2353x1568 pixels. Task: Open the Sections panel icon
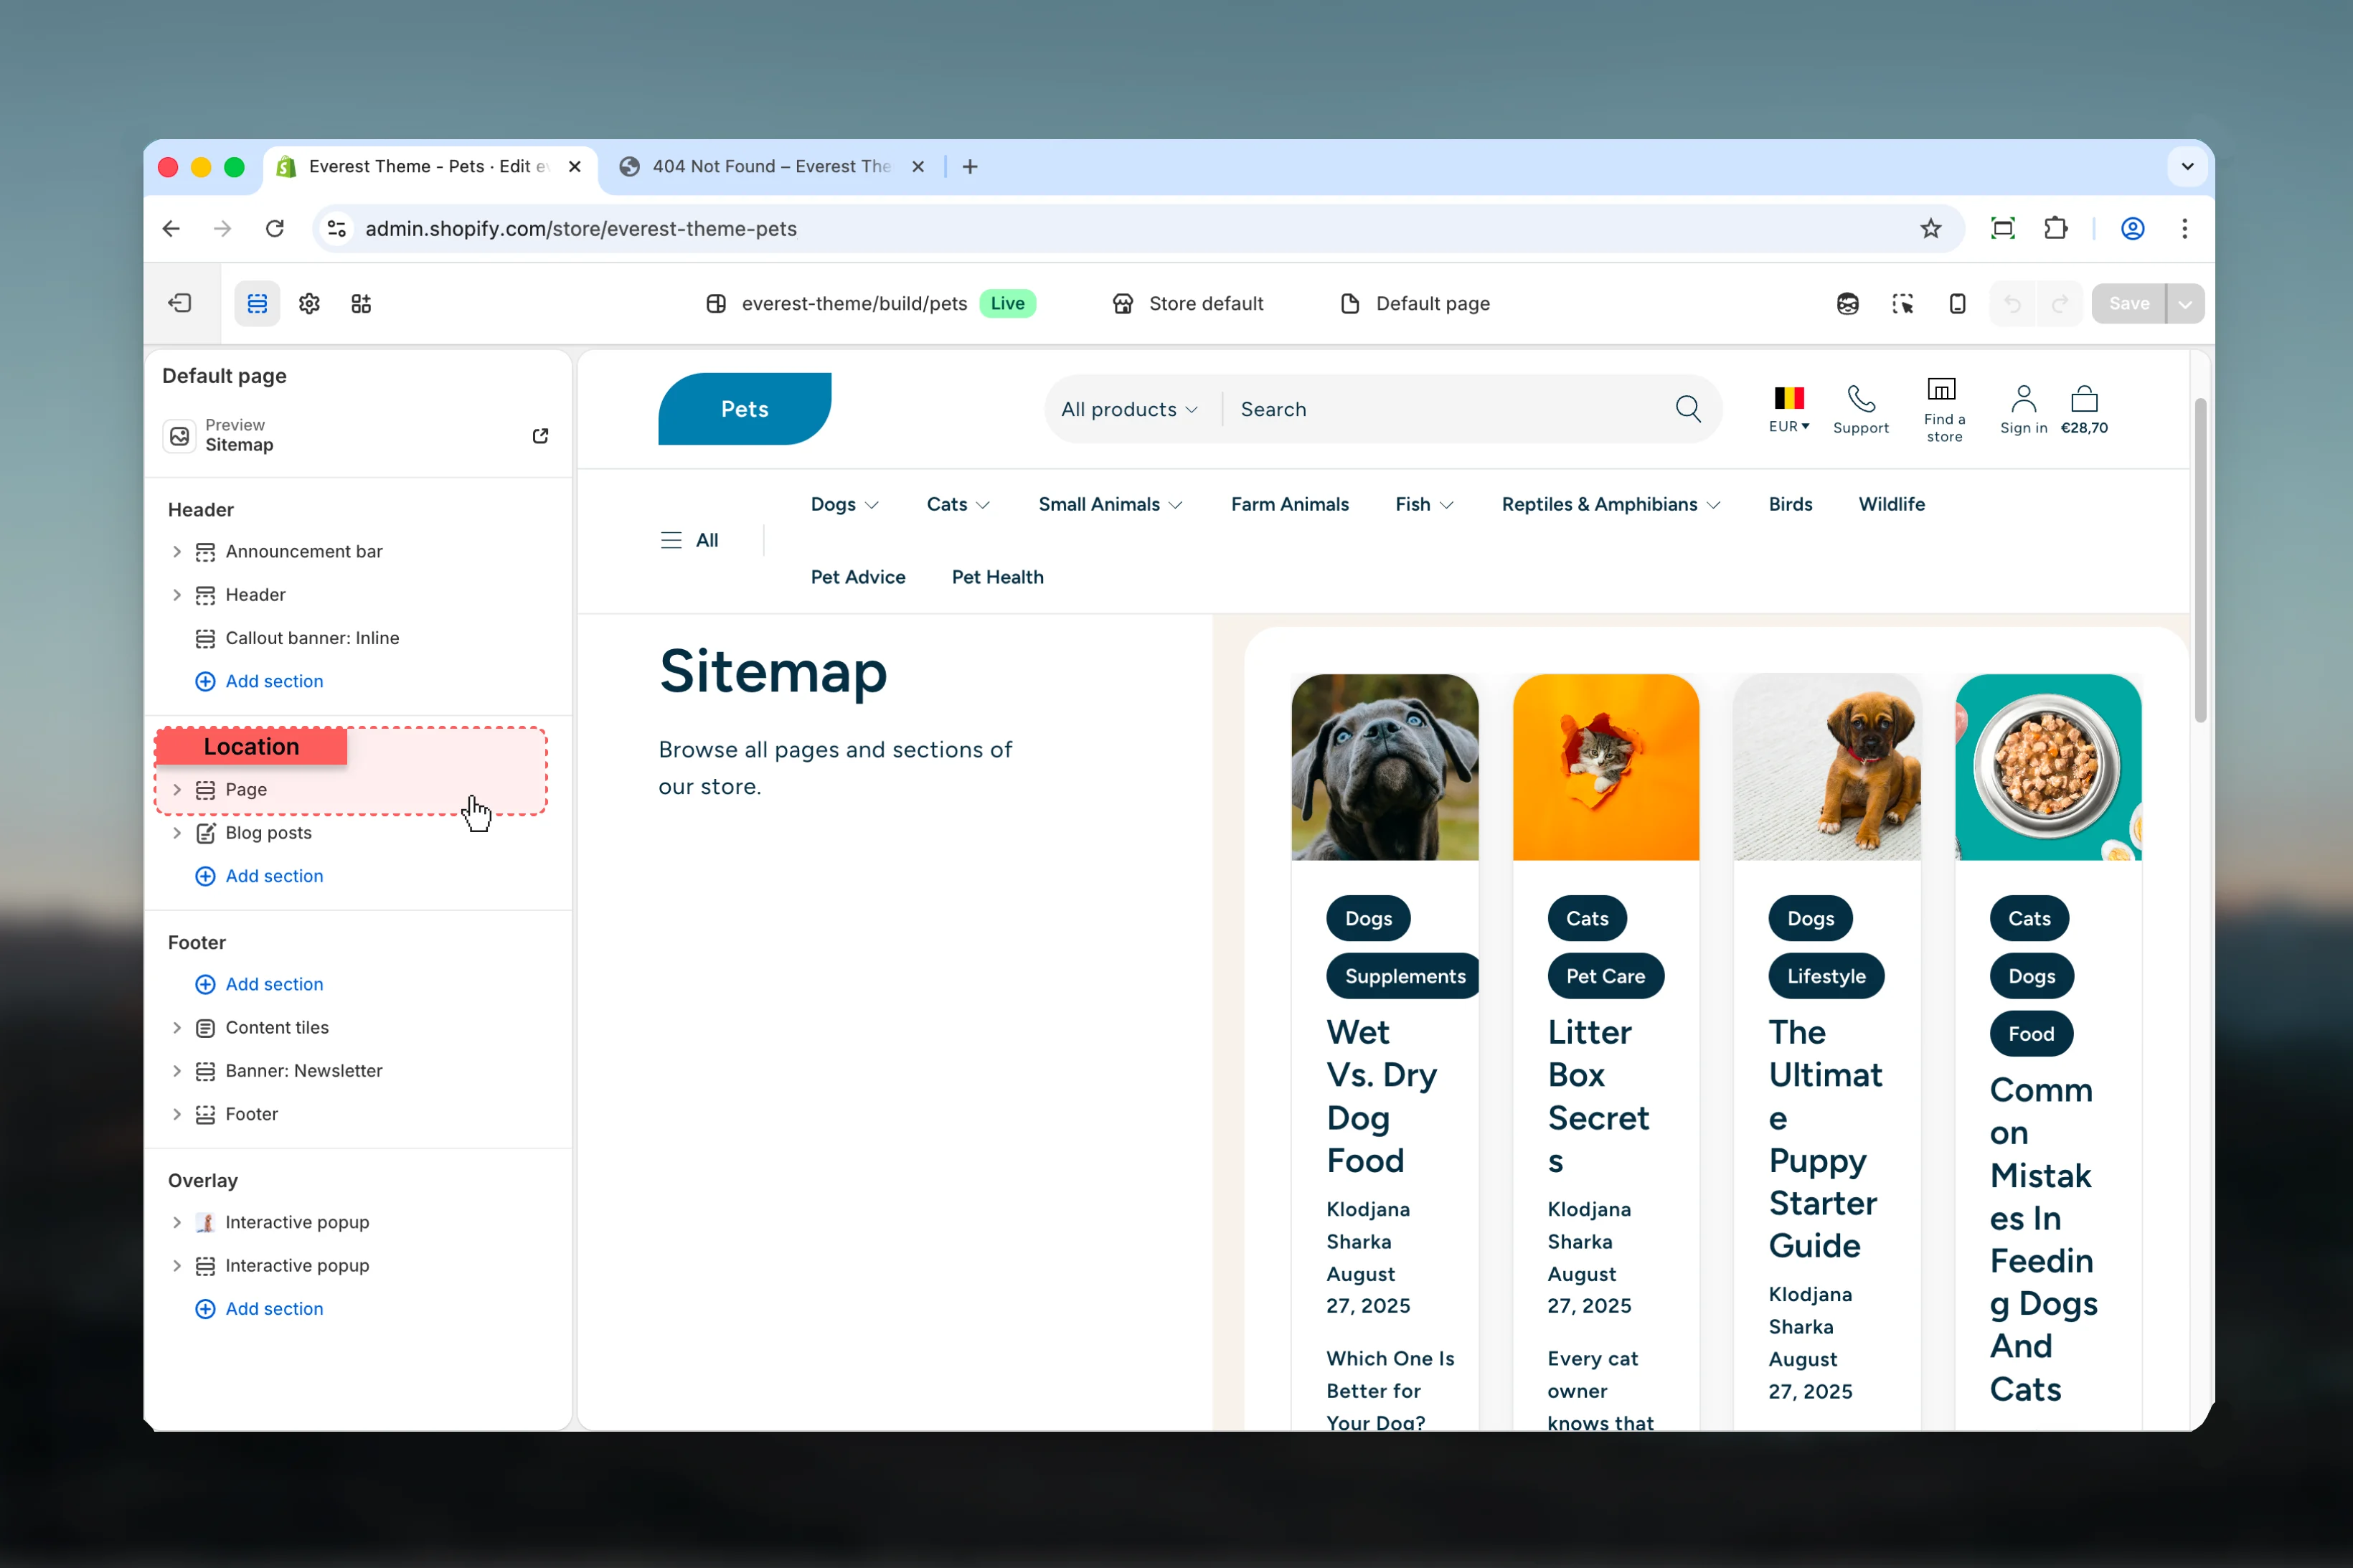coord(257,303)
